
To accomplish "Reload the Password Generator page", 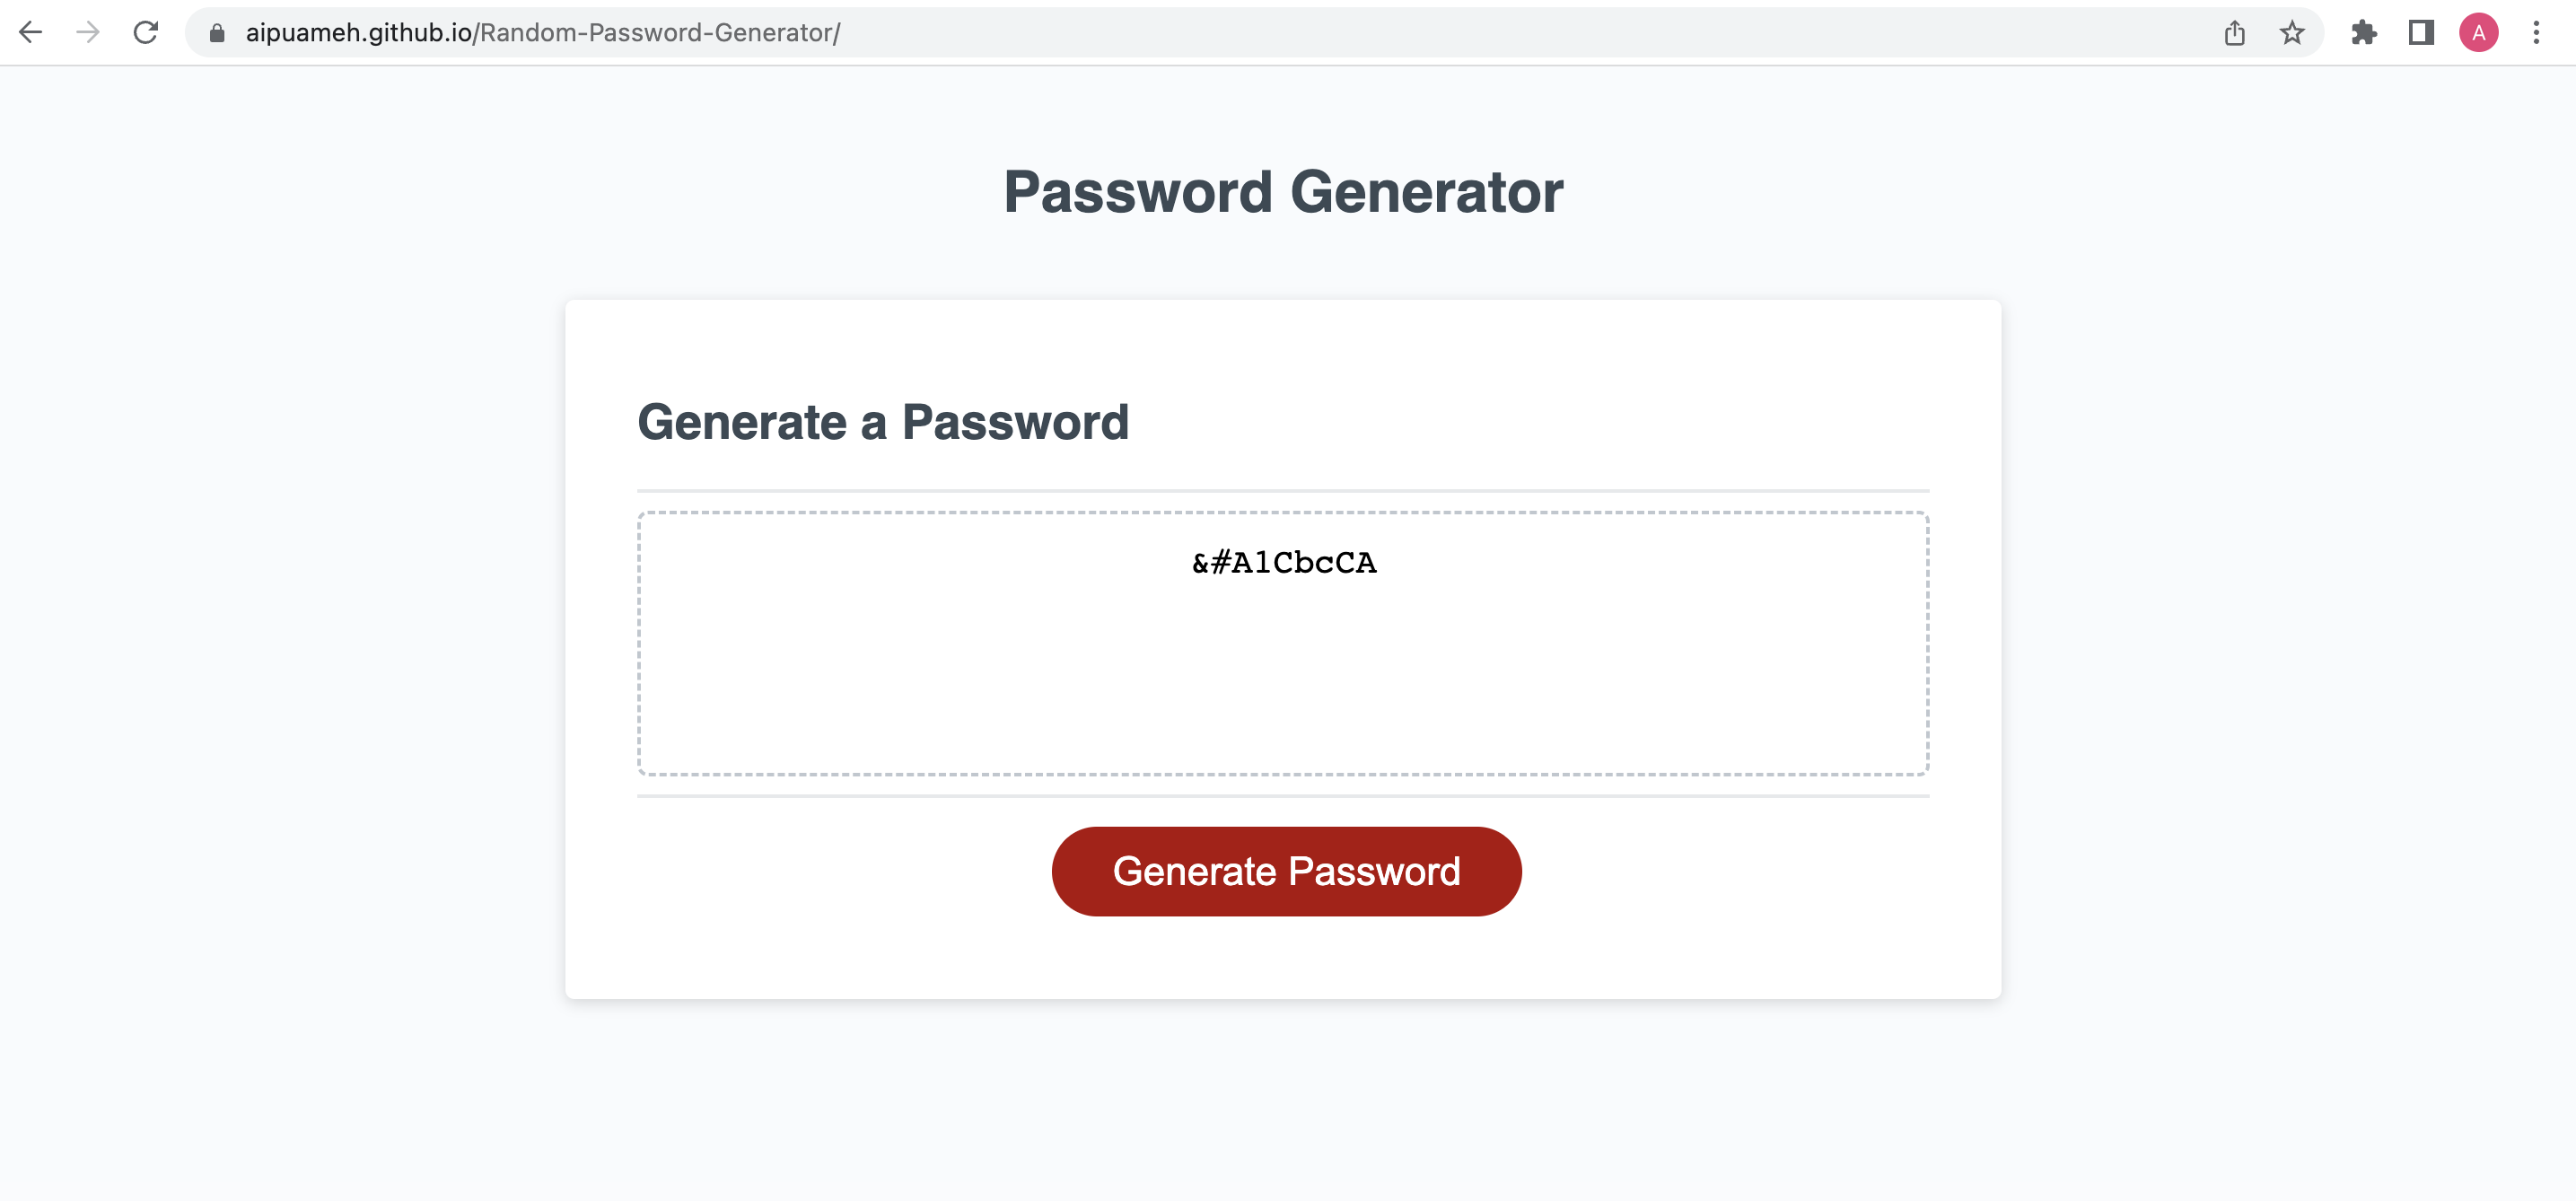I will (x=146, y=32).
